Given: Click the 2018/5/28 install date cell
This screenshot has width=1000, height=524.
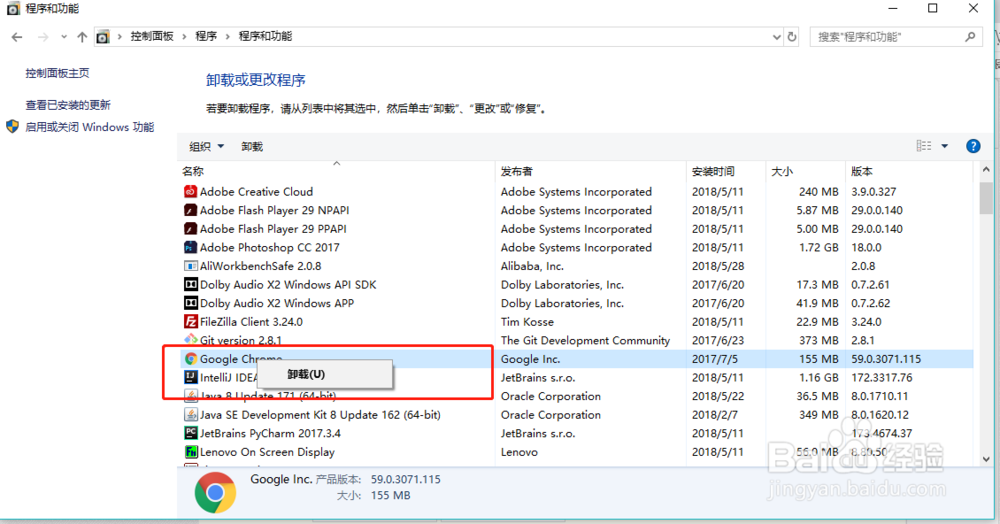Looking at the screenshot, I should click(x=717, y=266).
